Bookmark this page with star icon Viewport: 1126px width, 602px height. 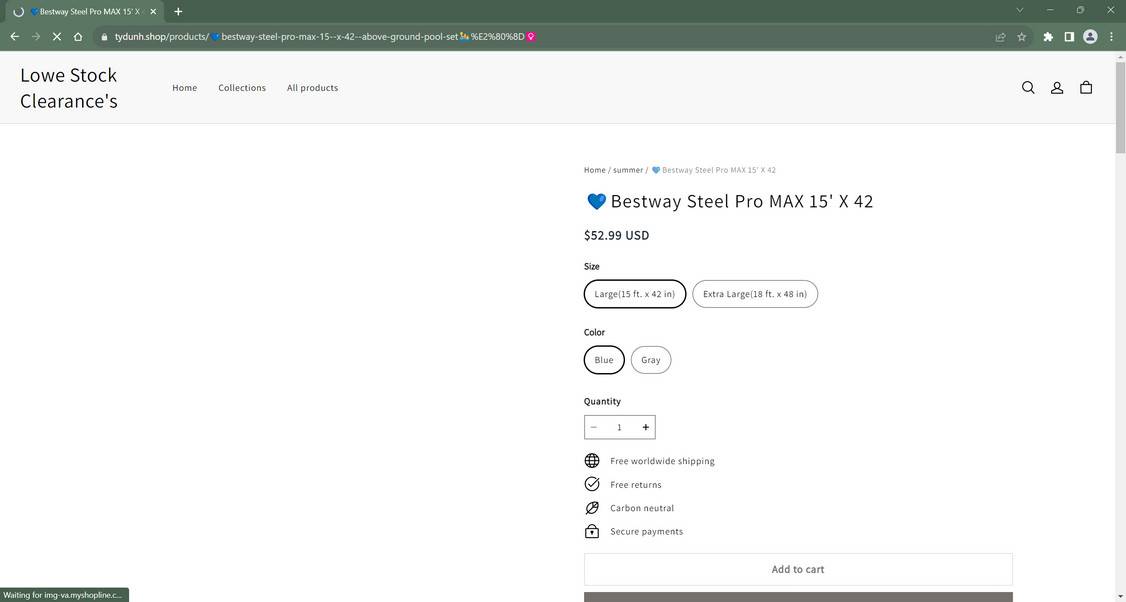coord(1021,37)
